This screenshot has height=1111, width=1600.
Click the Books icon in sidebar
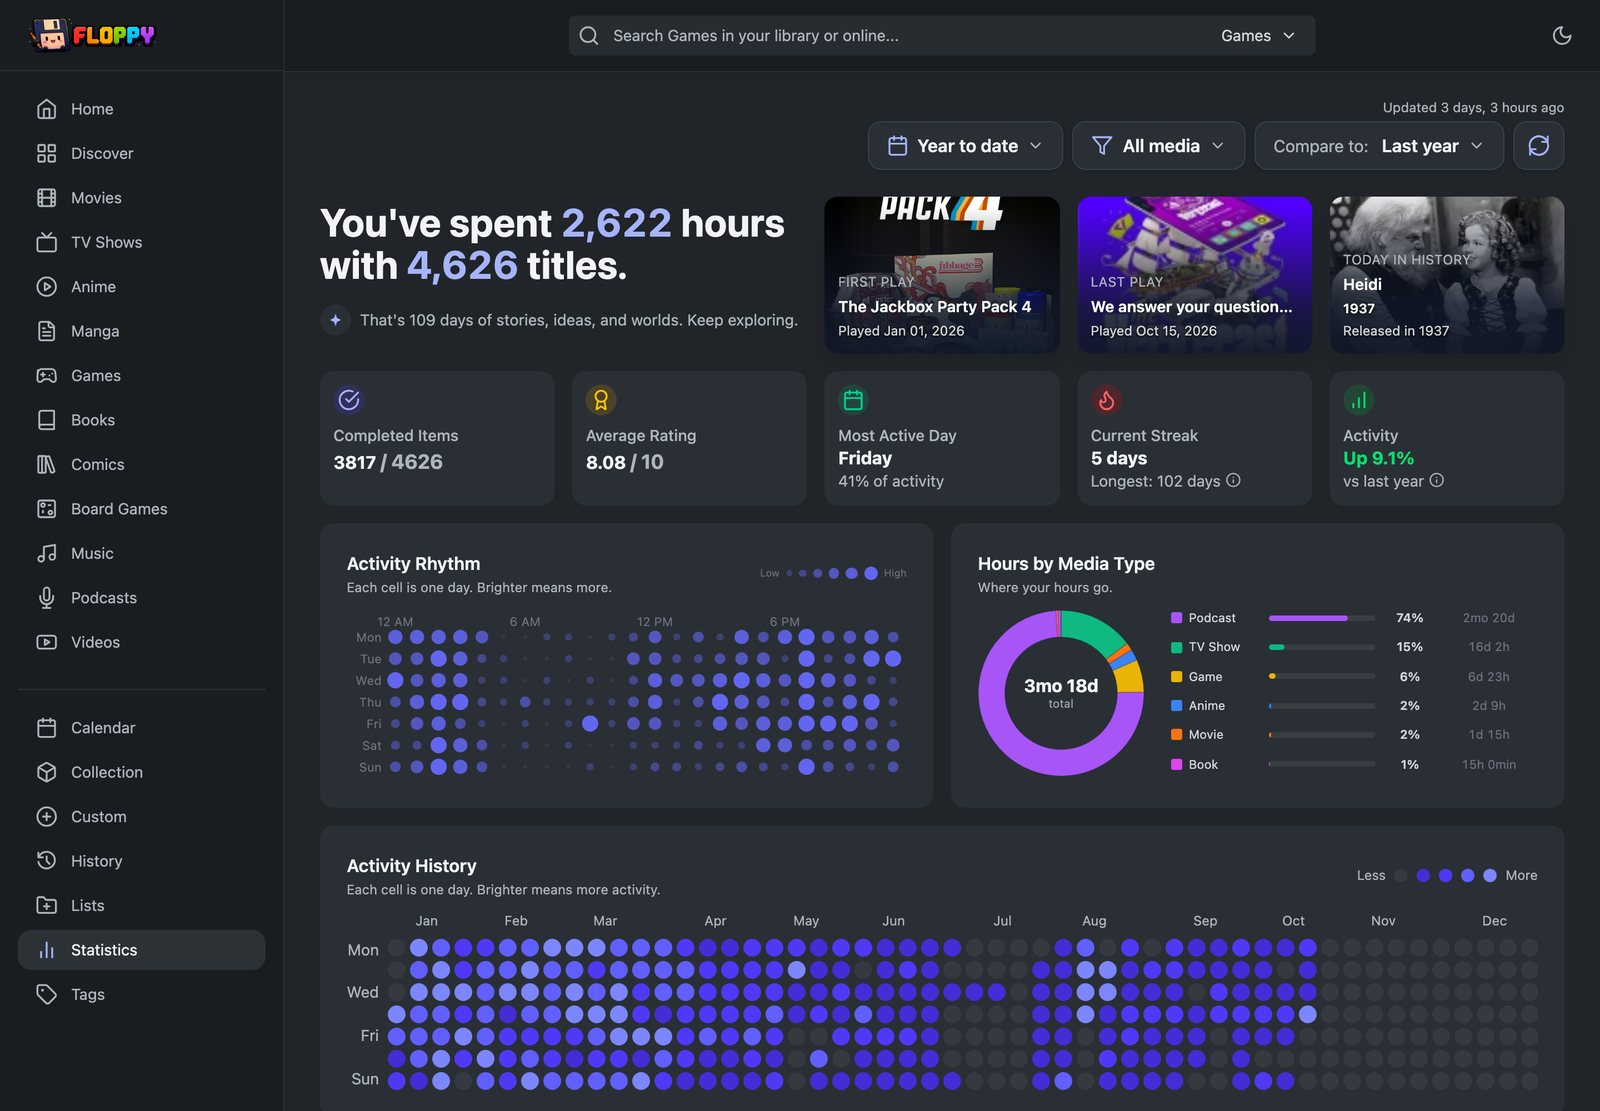(47, 420)
